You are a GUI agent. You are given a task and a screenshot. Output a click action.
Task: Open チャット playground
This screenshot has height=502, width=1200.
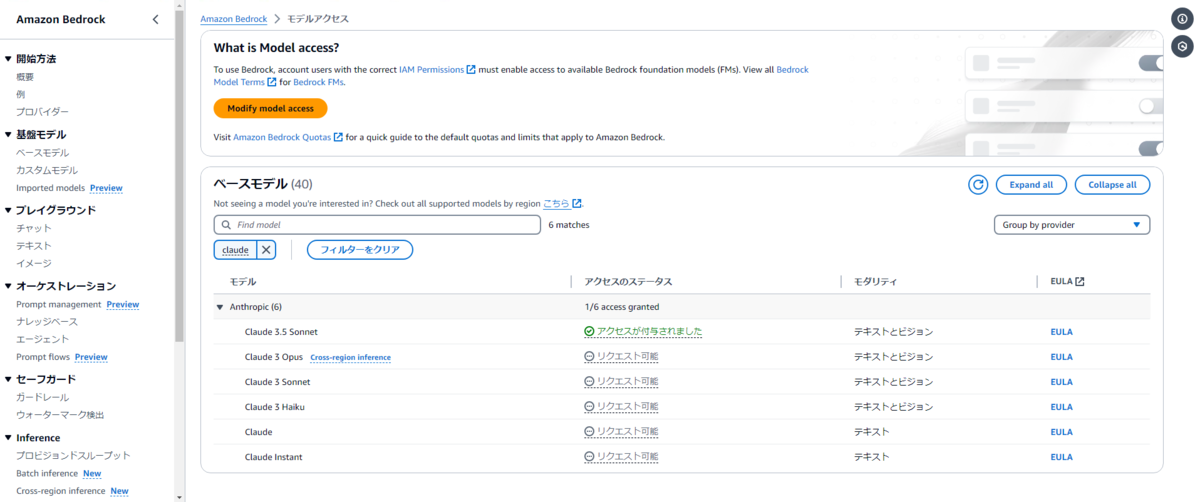click(34, 228)
